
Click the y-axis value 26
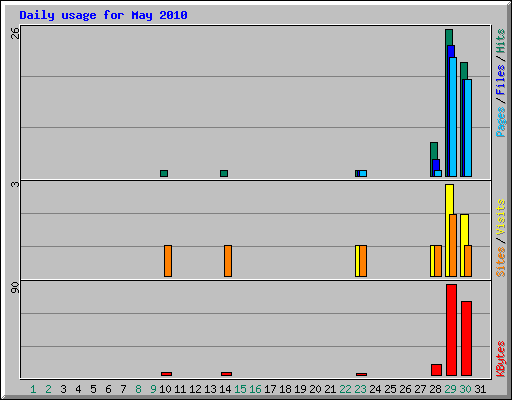15,33
